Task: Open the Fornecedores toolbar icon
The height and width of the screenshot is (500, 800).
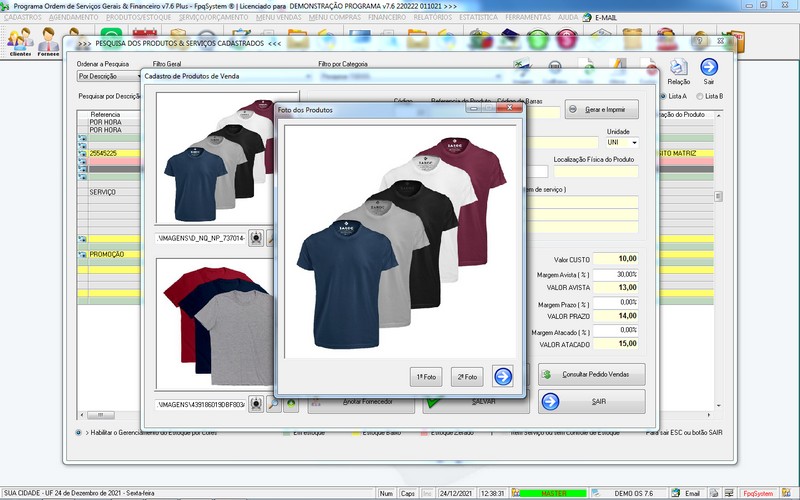Action: pyautogui.click(x=48, y=42)
